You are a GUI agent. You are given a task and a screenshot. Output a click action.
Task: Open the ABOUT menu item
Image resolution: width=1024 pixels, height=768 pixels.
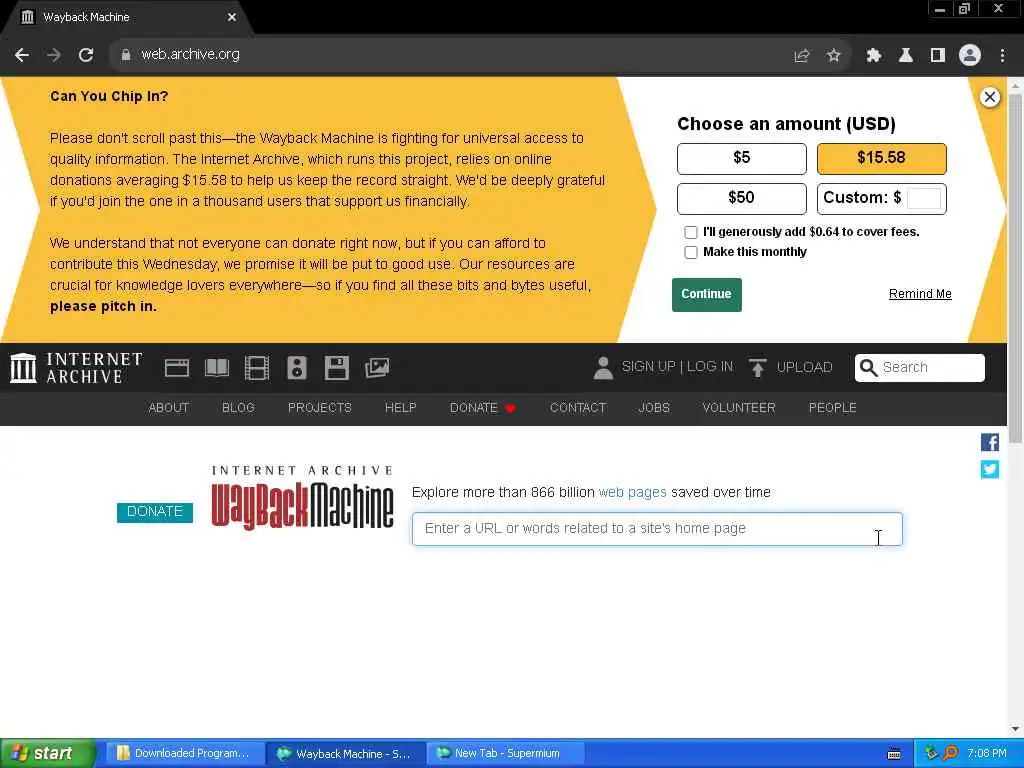168,408
